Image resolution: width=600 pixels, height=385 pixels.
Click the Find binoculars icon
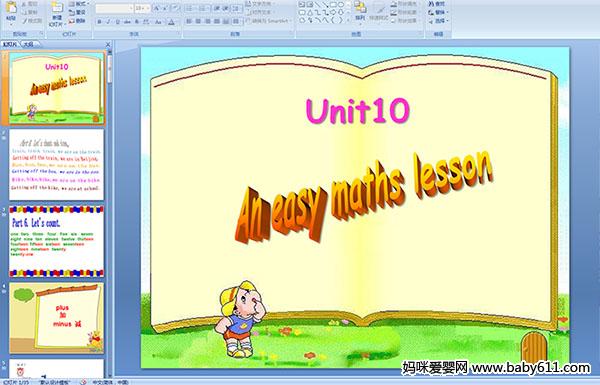pos(432,4)
